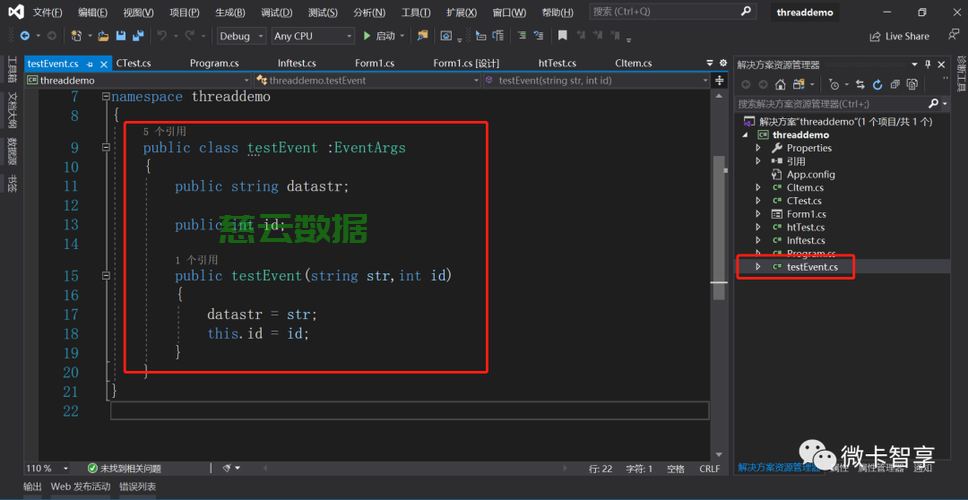
Task: Click the Undo arrow icon
Action: [x=162, y=36]
